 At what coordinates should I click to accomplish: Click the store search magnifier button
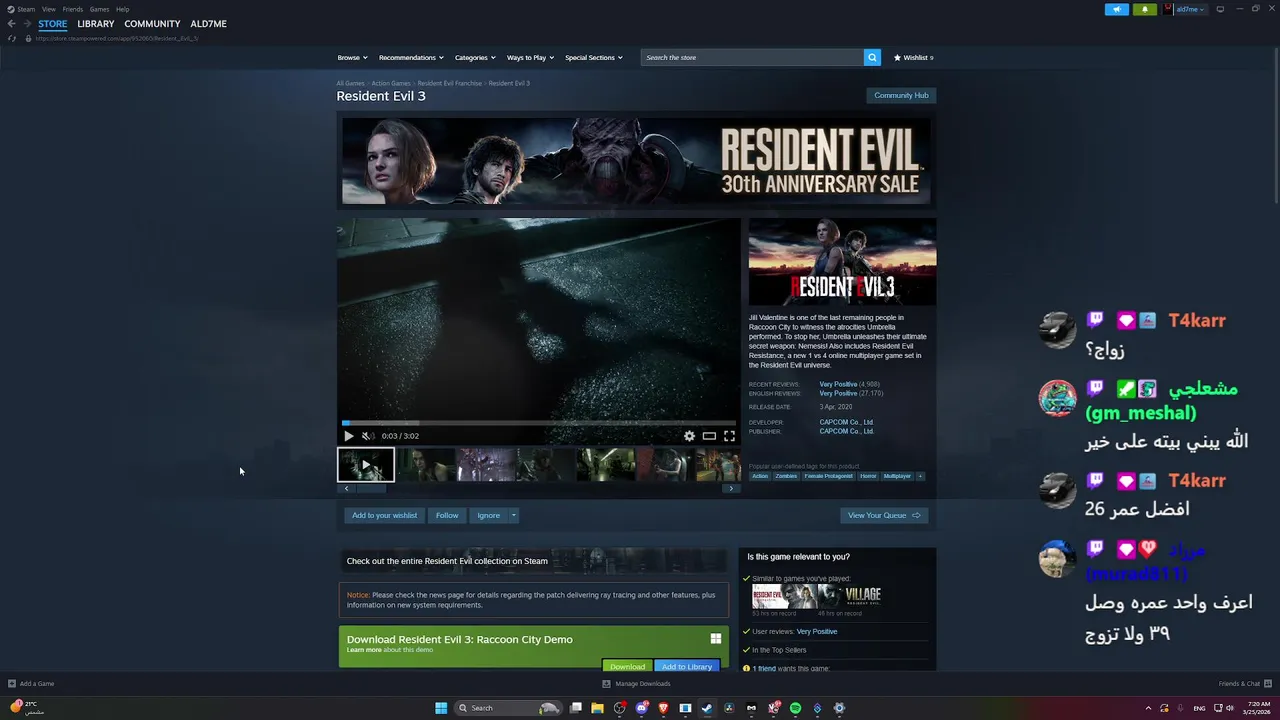[872, 57]
